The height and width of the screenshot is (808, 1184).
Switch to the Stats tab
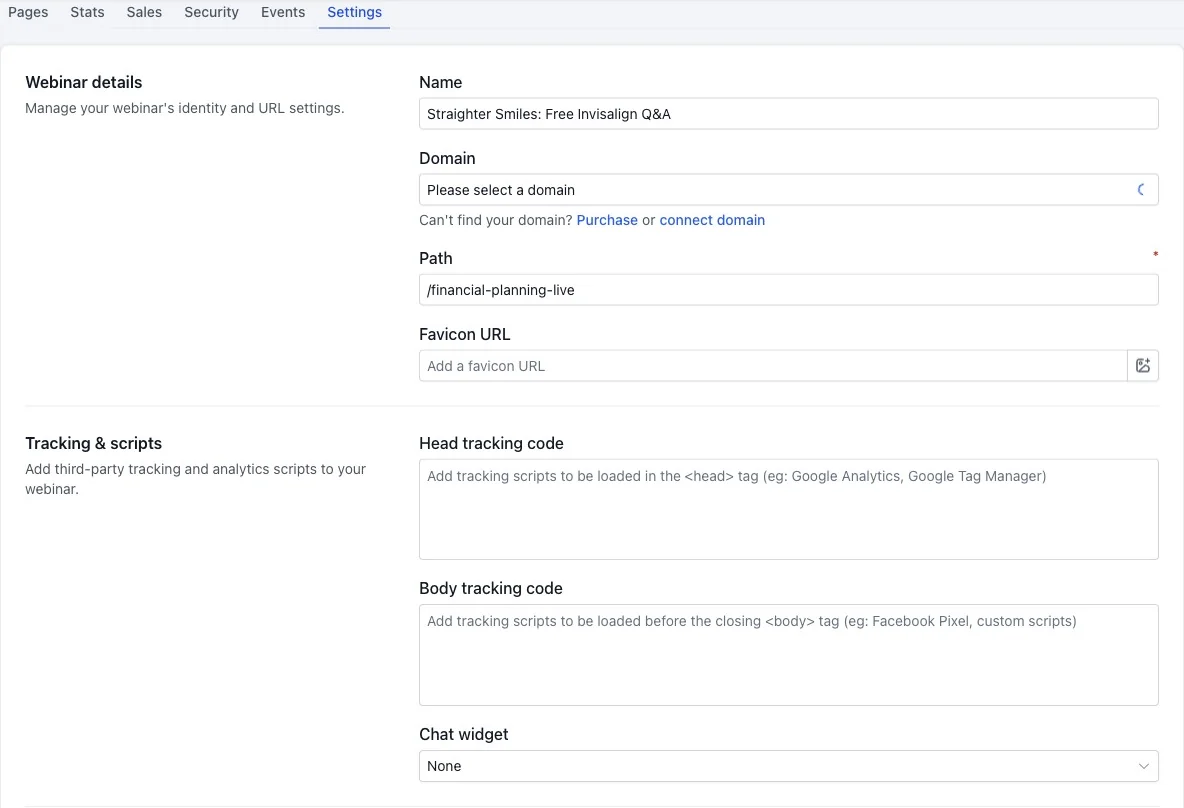pos(87,12)
